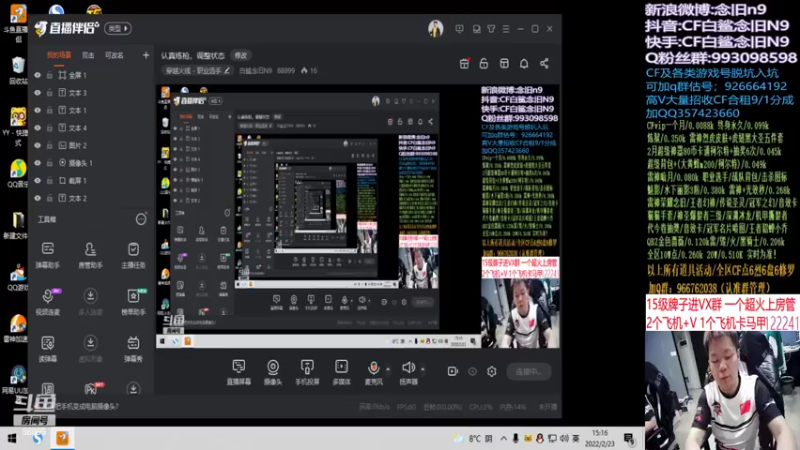Click the 虚拟形象 download icon
The width and height of the screenshot is (800, 450).
click(x=90, y=342)
